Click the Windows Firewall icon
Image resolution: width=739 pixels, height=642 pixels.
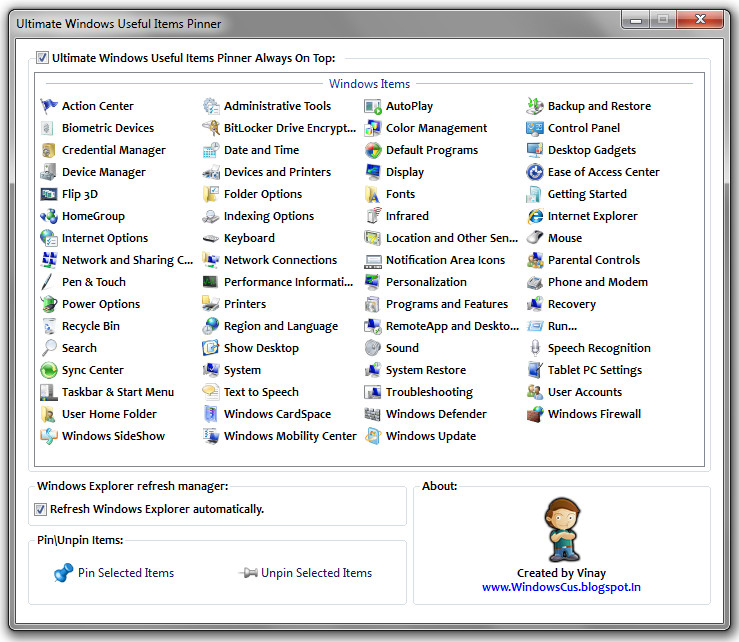click(535, 414)
